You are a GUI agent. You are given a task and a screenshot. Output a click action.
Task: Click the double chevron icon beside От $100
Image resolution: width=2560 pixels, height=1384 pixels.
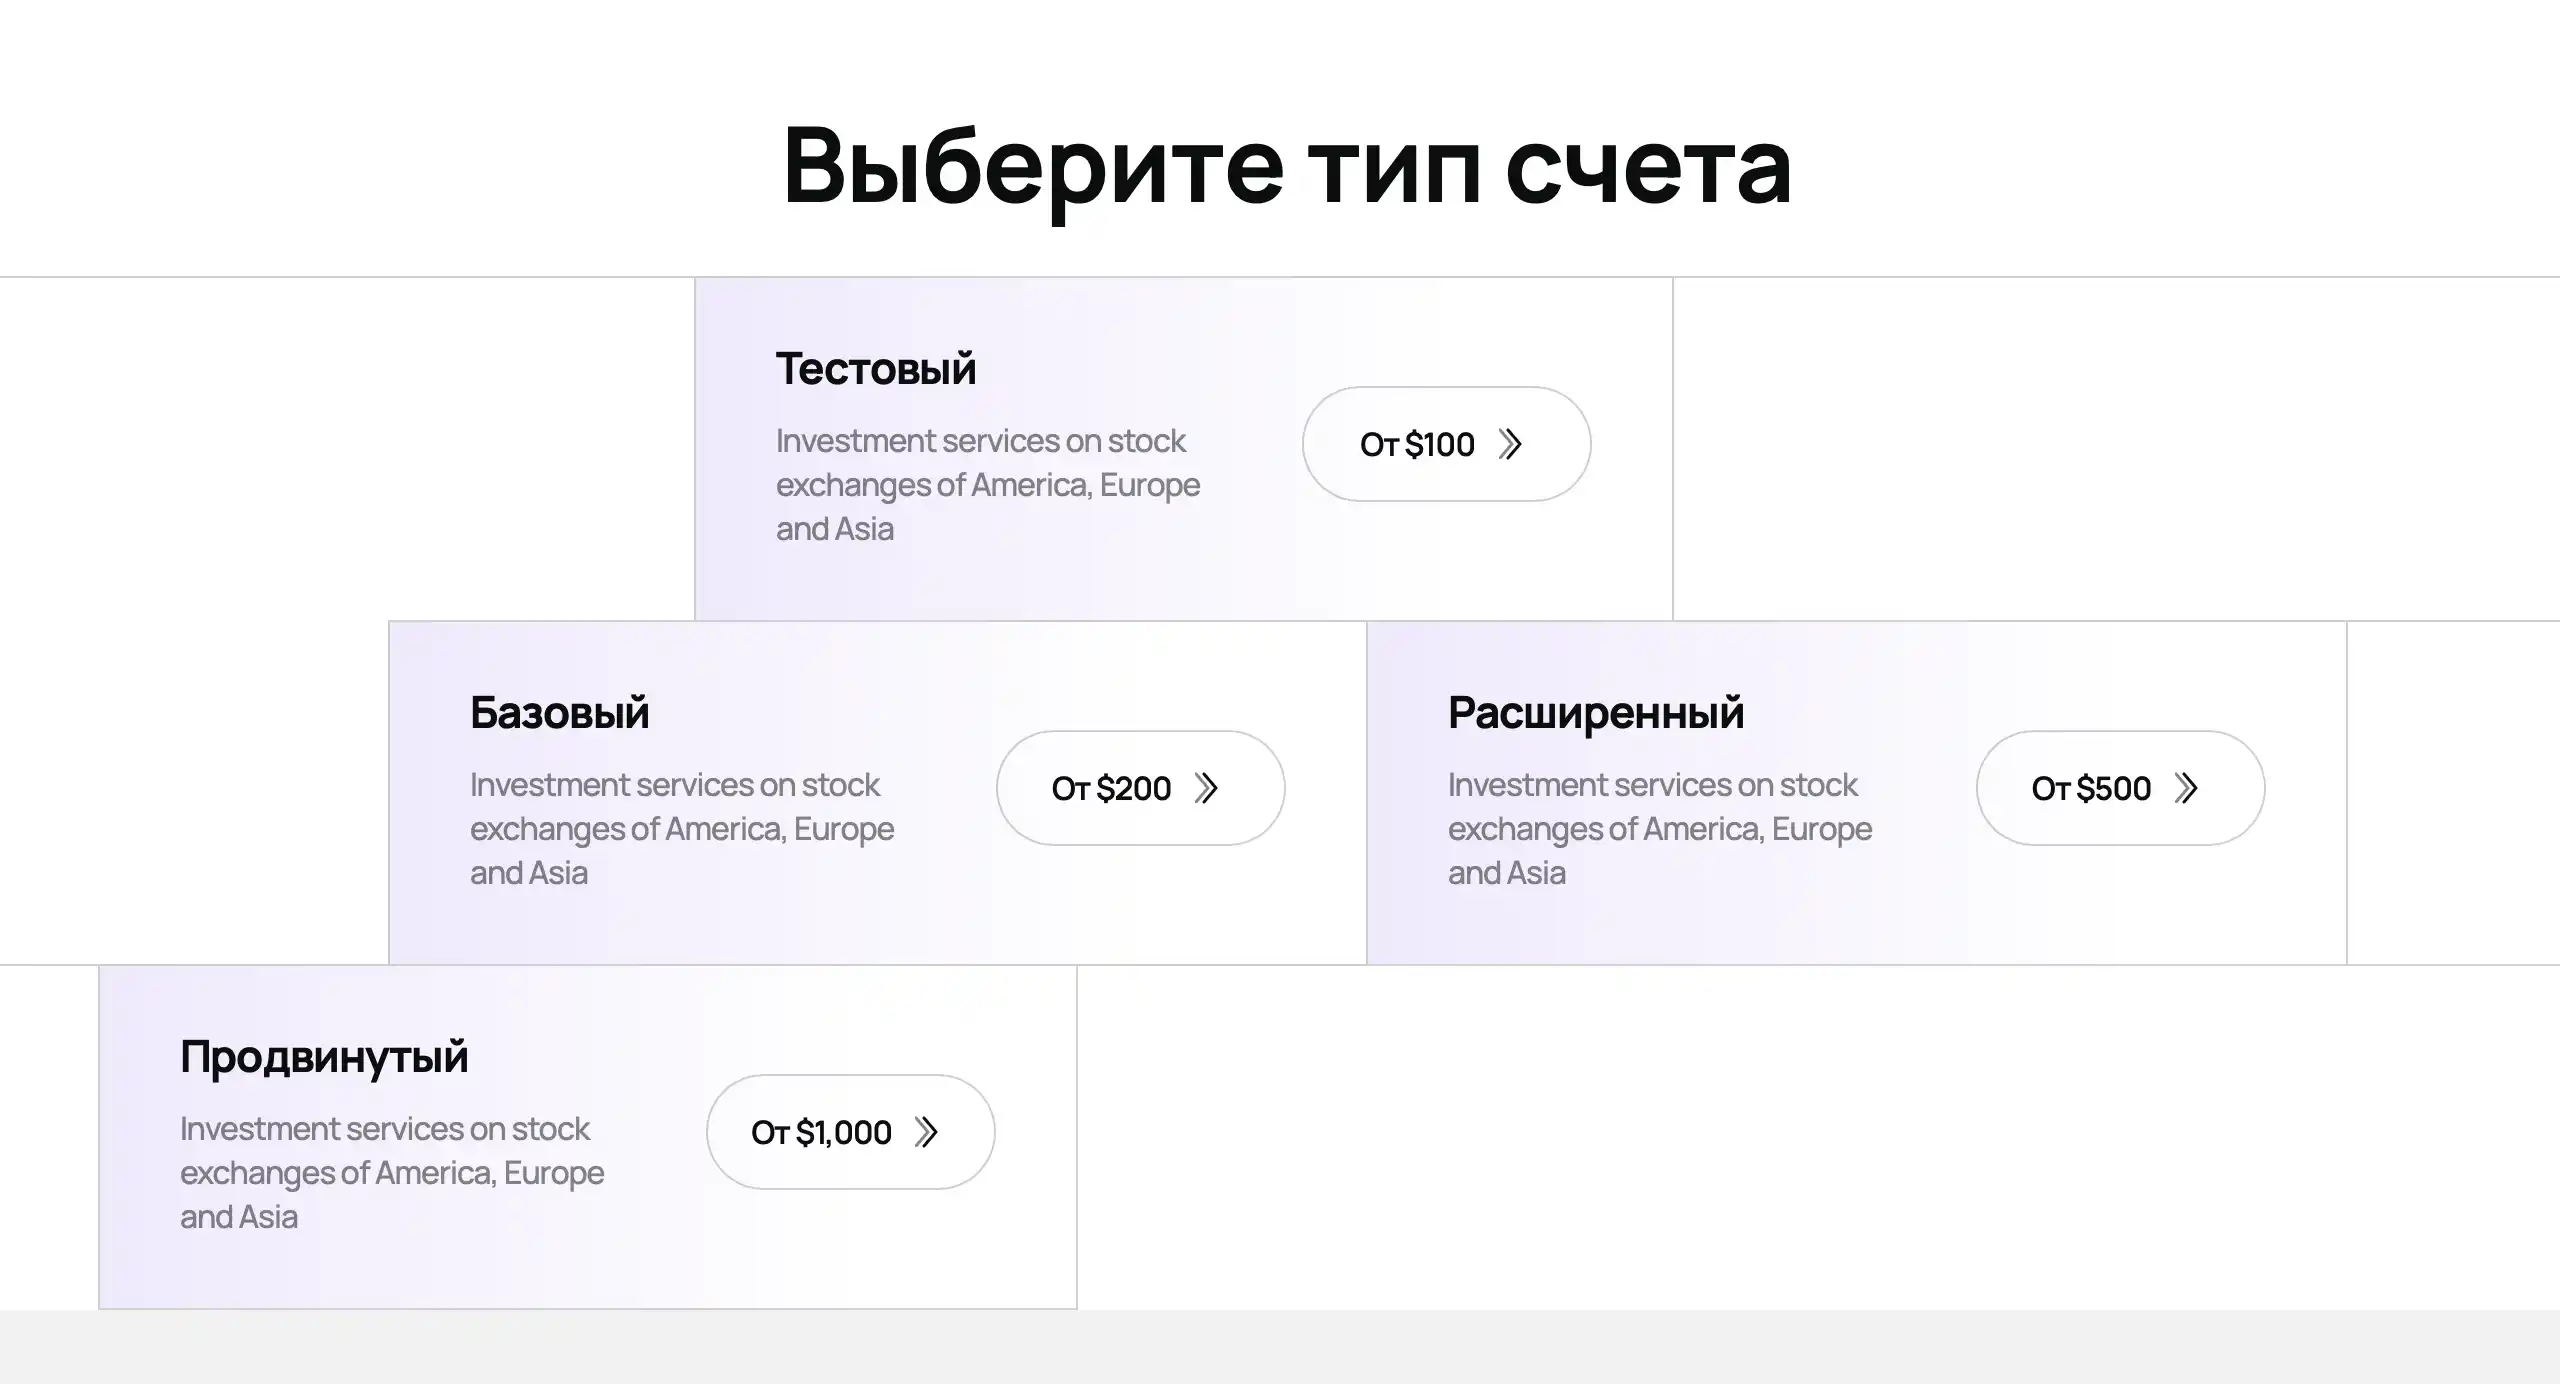1510,444
